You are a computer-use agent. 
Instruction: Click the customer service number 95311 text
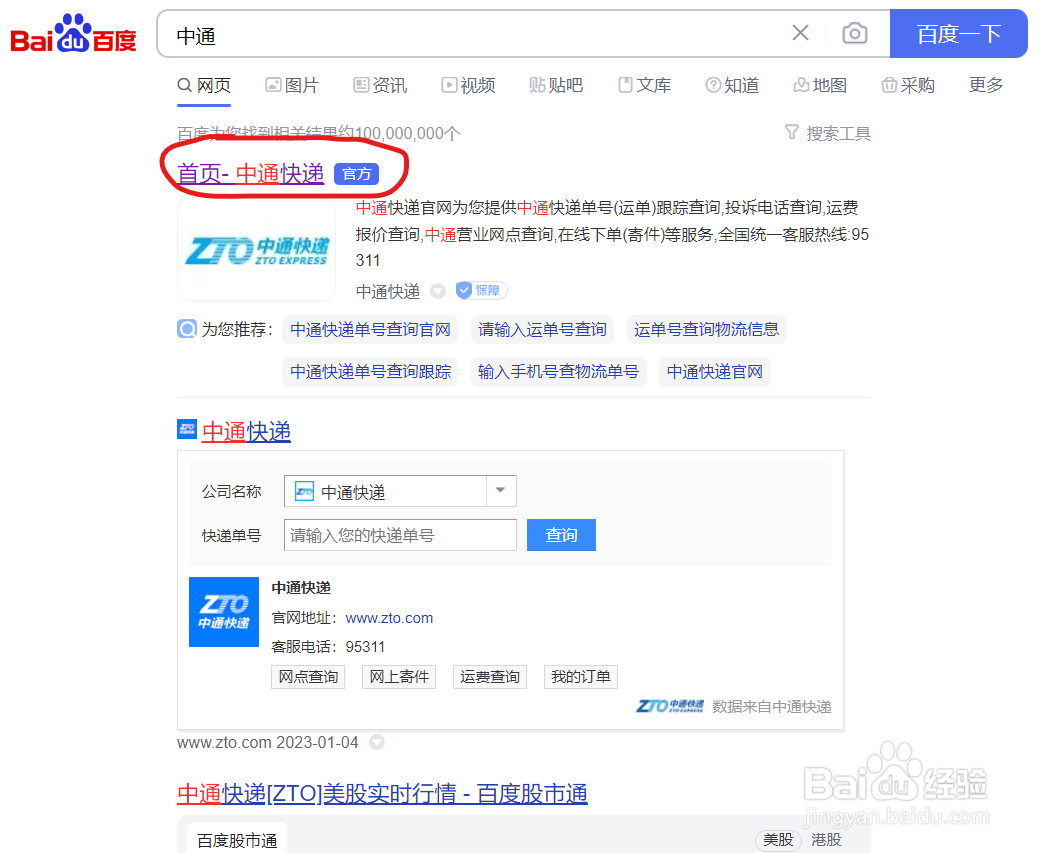click(365, 647)
